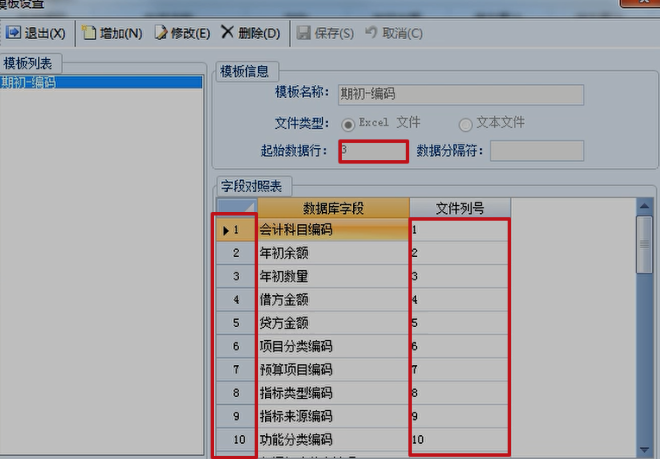Click the 修改(E) edit icon

click(161, 33)
